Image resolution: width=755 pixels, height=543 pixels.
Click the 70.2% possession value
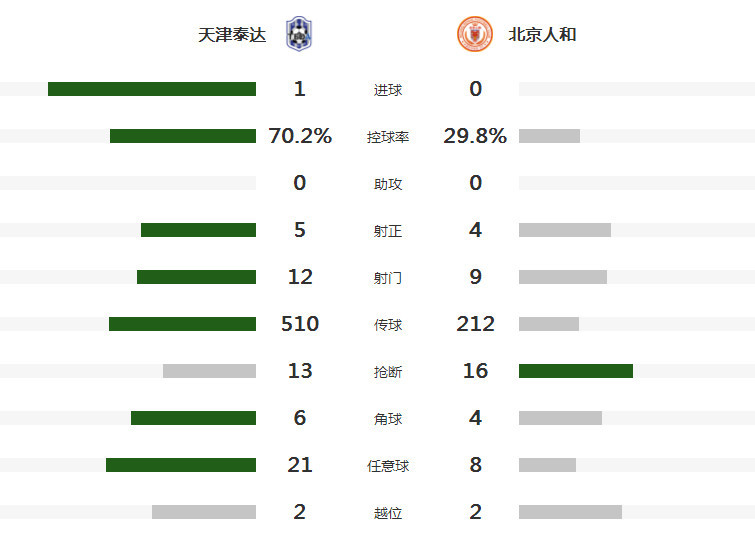(300, 136)
